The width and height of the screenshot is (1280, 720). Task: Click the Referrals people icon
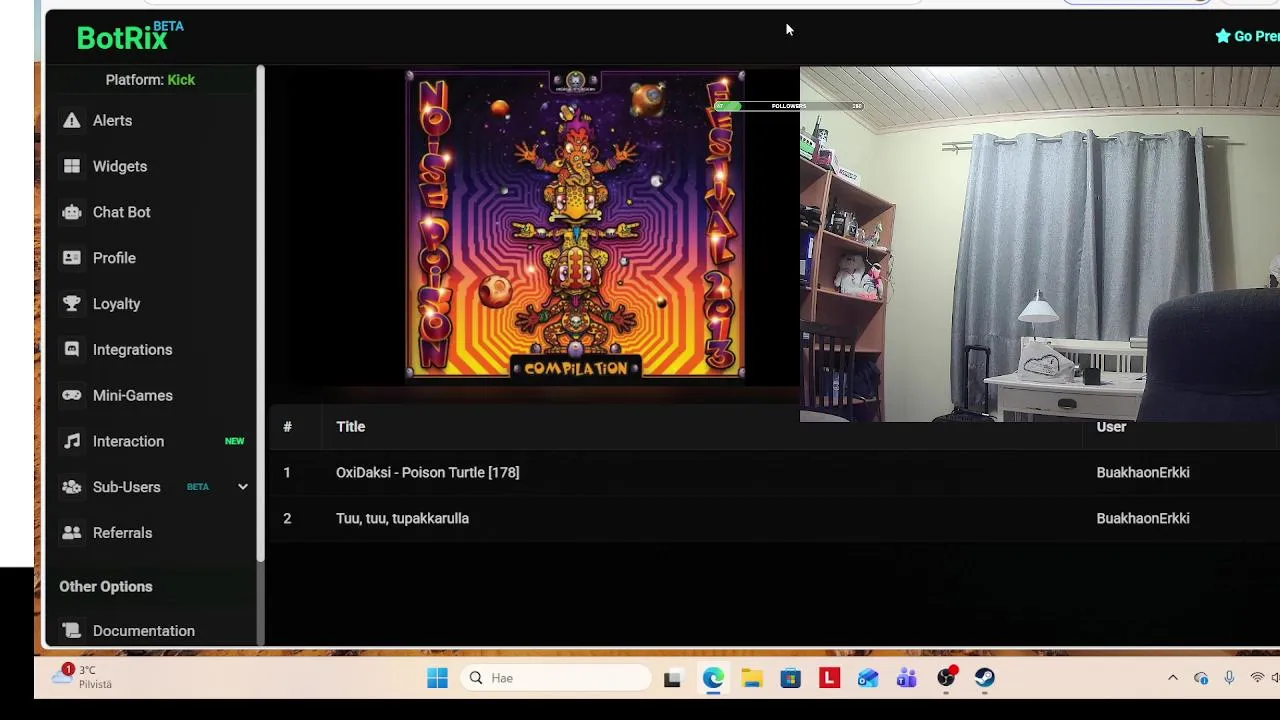[72, 533]
